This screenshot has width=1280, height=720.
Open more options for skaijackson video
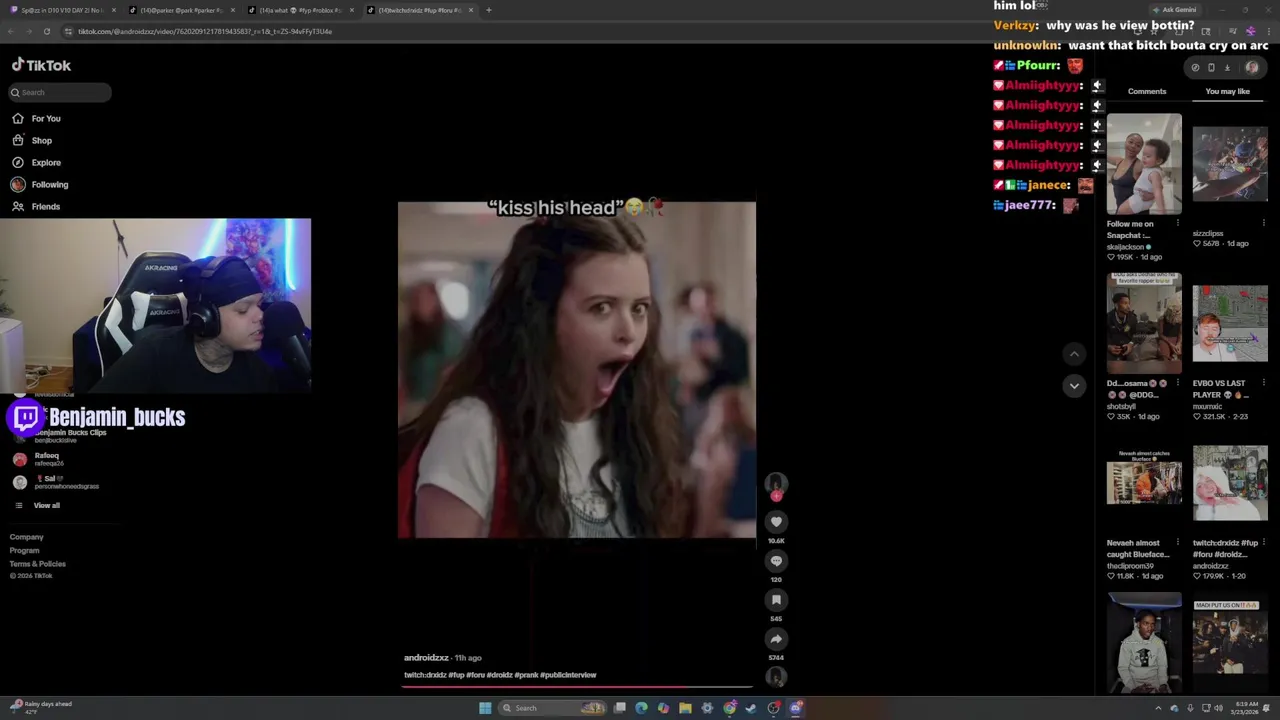[x=1178, y=224]
